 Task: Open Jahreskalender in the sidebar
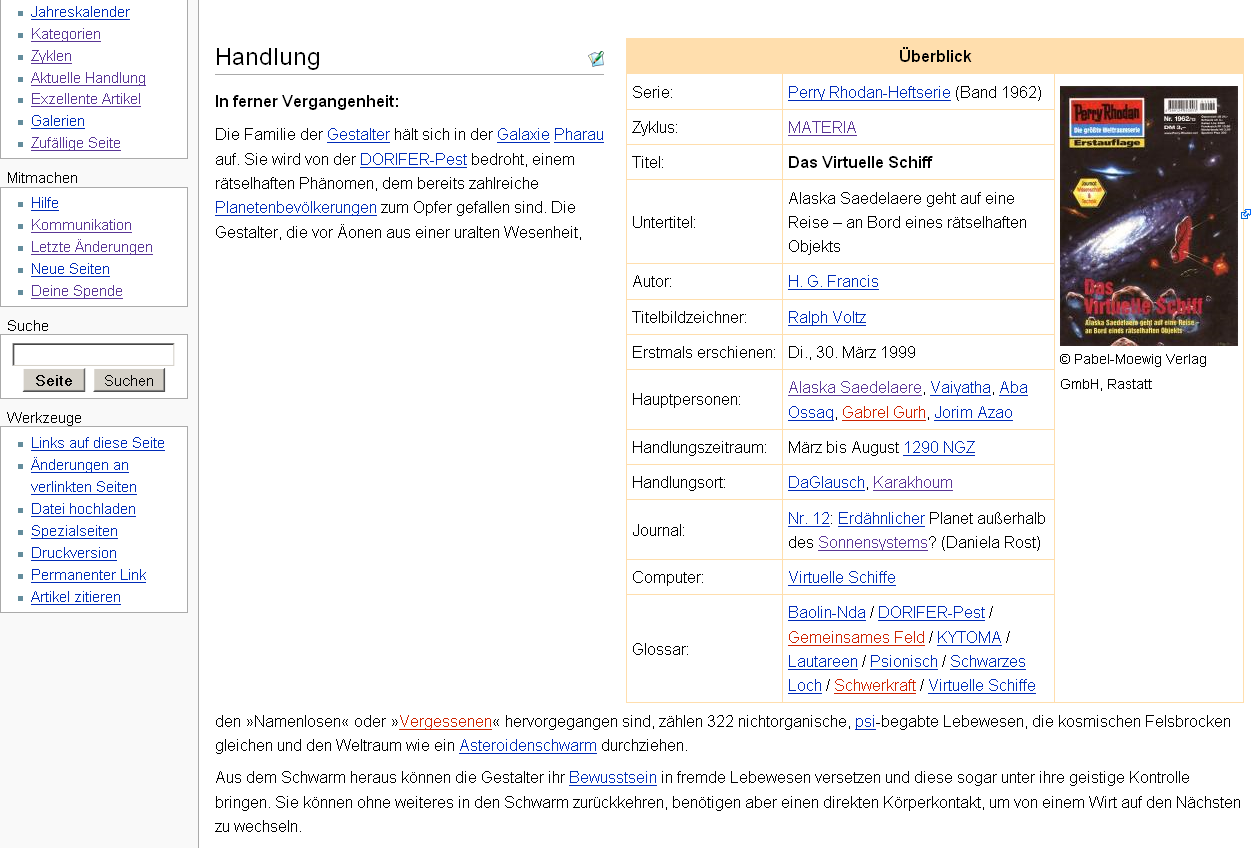pyautogui.click(x=79, y=12)
